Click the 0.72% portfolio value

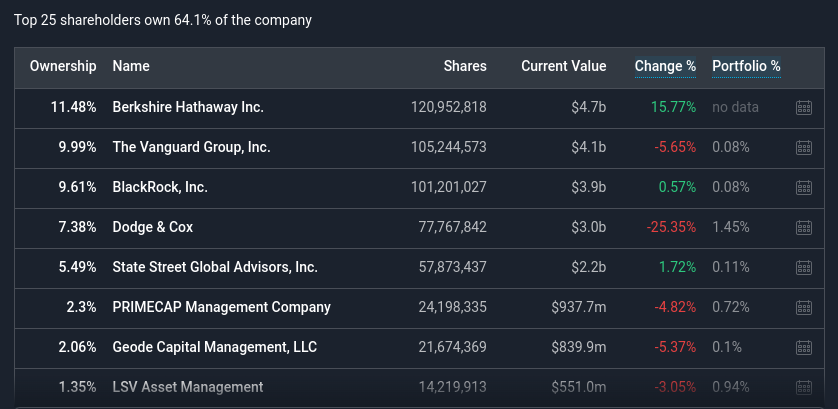731,307
